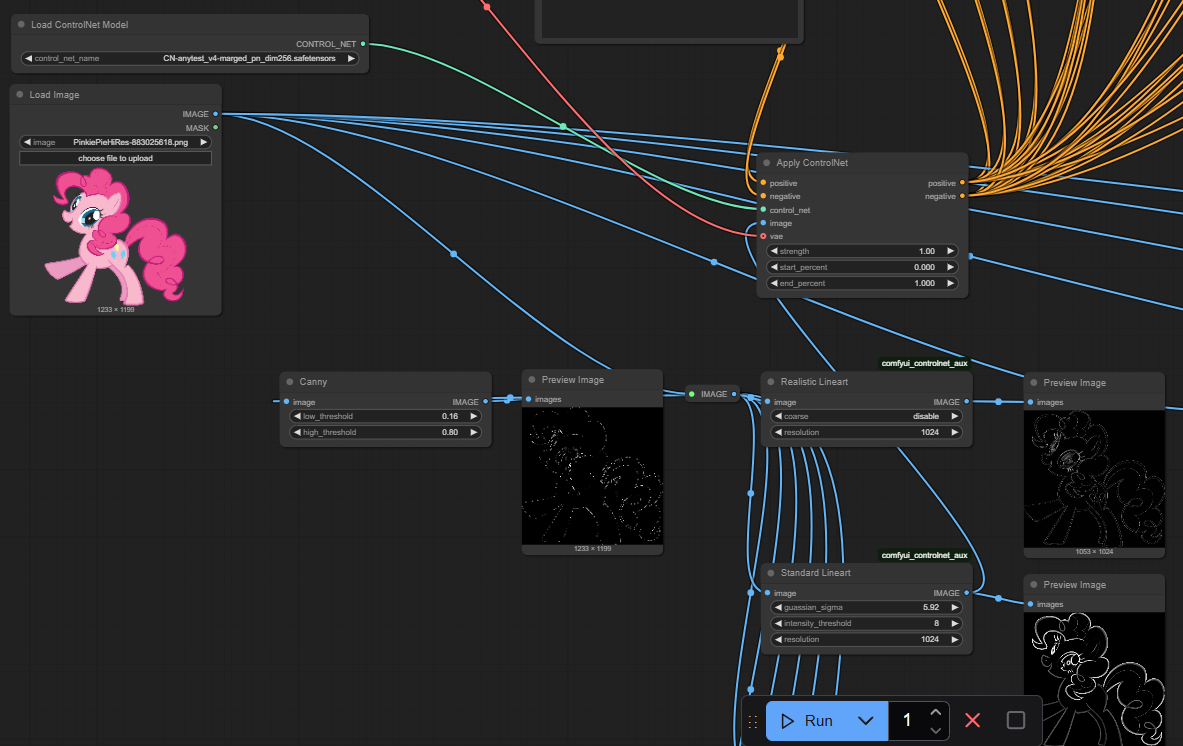The image size is (1183, 746).
Task: Click the end_percent value field
Action: tap(862, 284)
